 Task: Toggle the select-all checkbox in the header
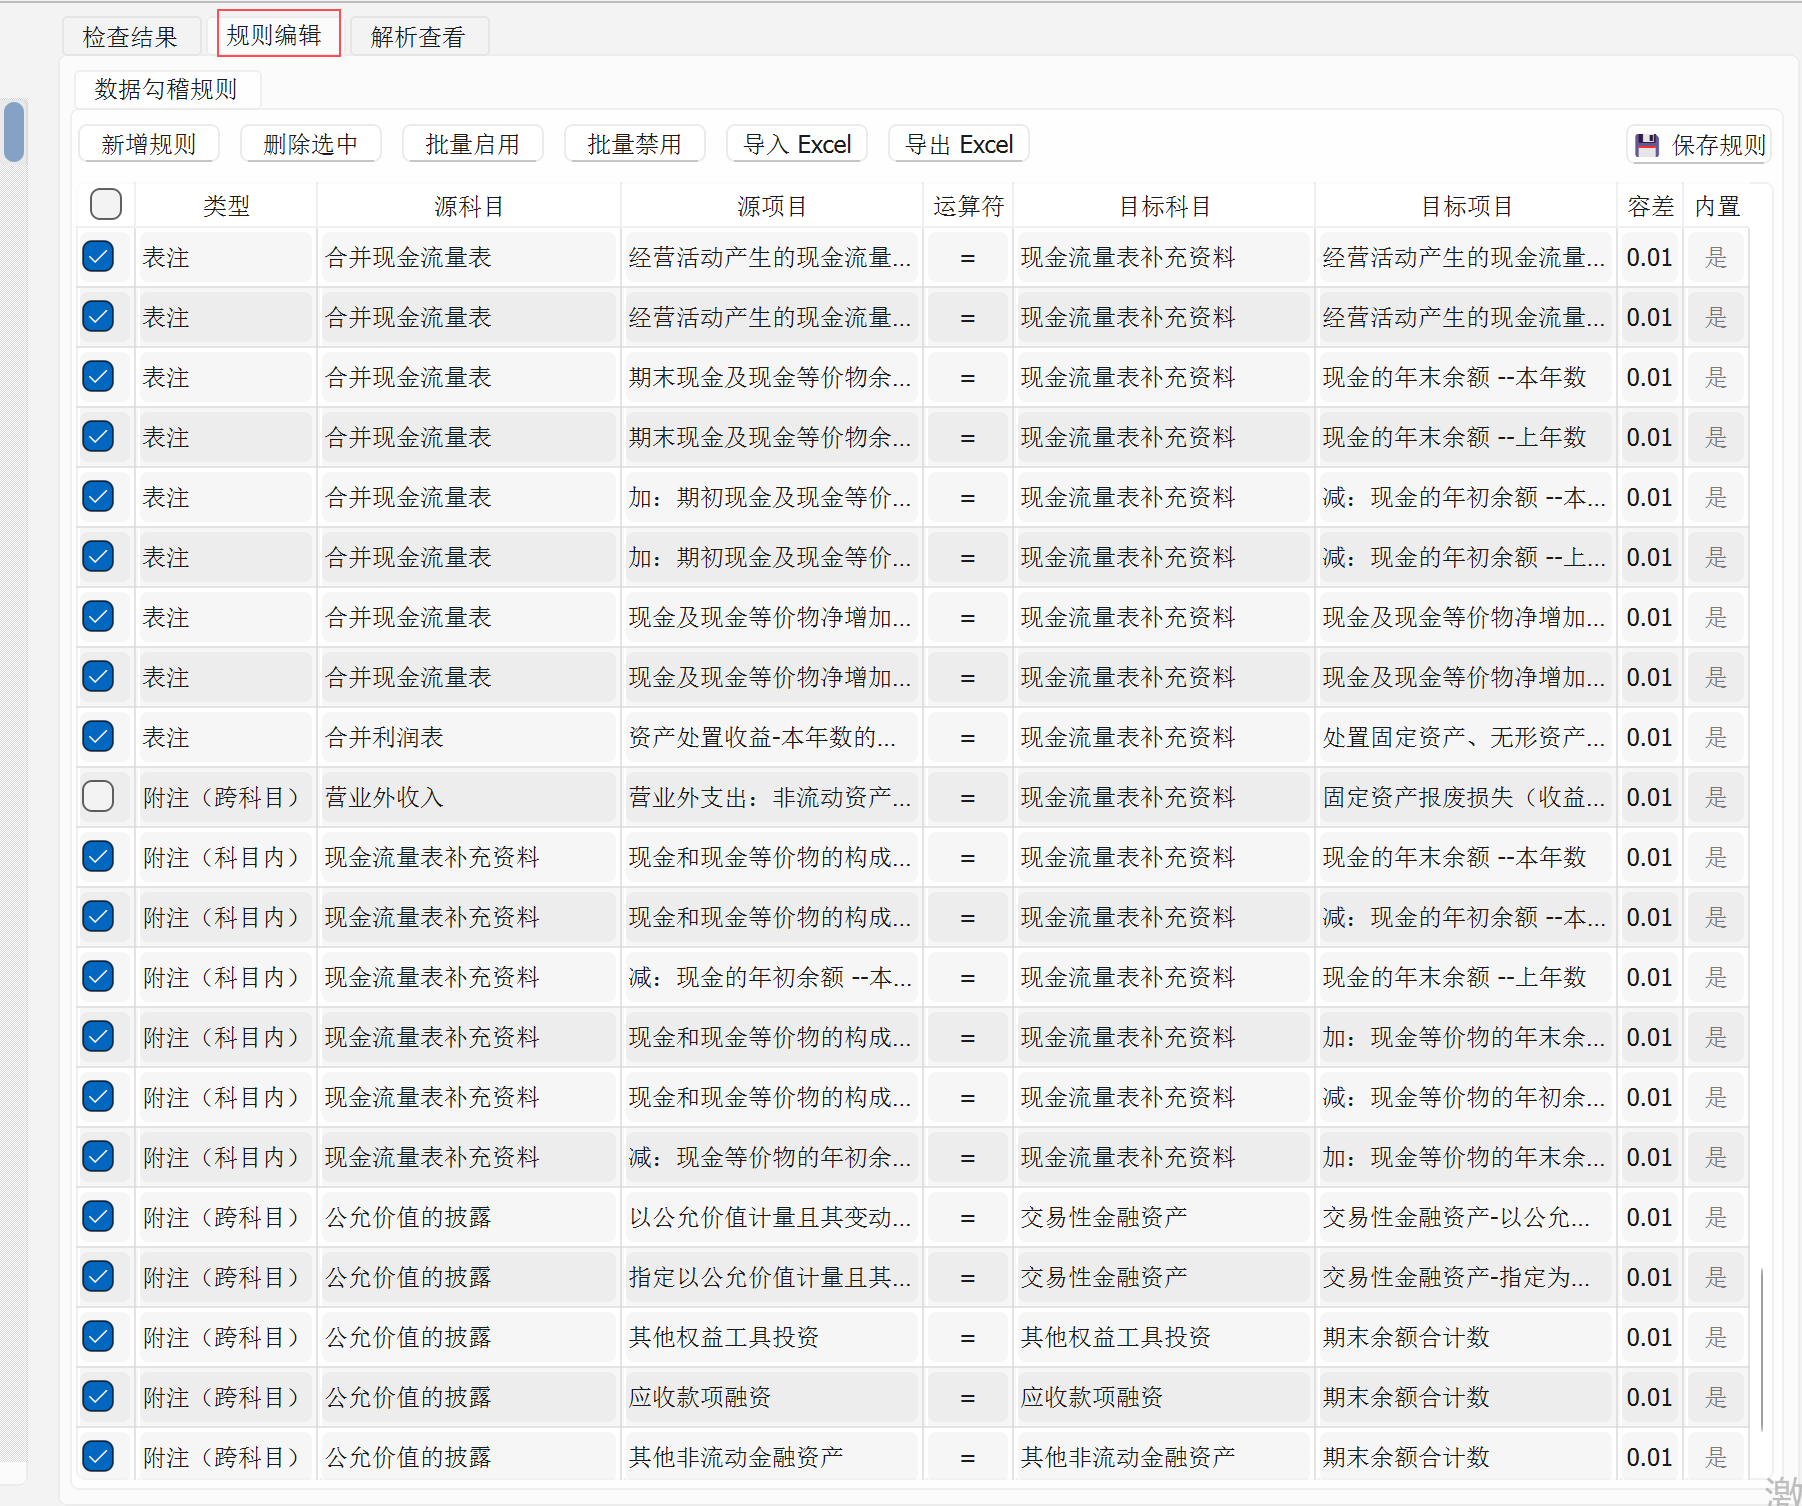(x=105, y=204)
